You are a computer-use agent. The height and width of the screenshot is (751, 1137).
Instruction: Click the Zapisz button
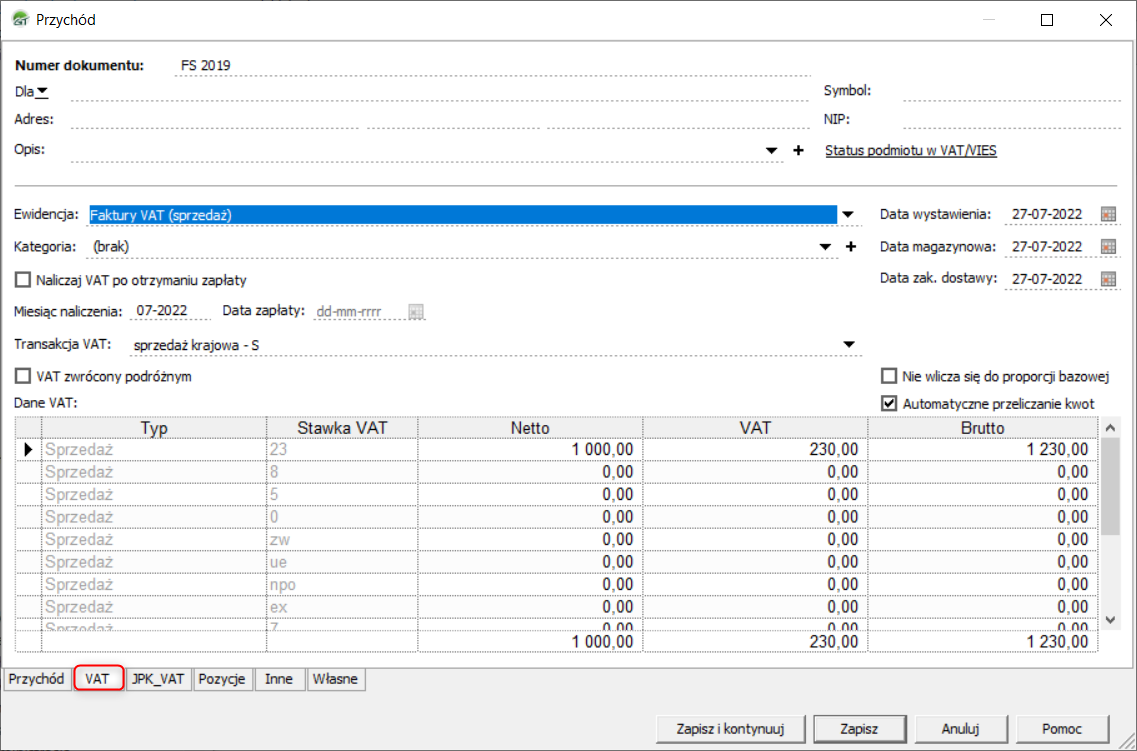click(x=859, y=729)
